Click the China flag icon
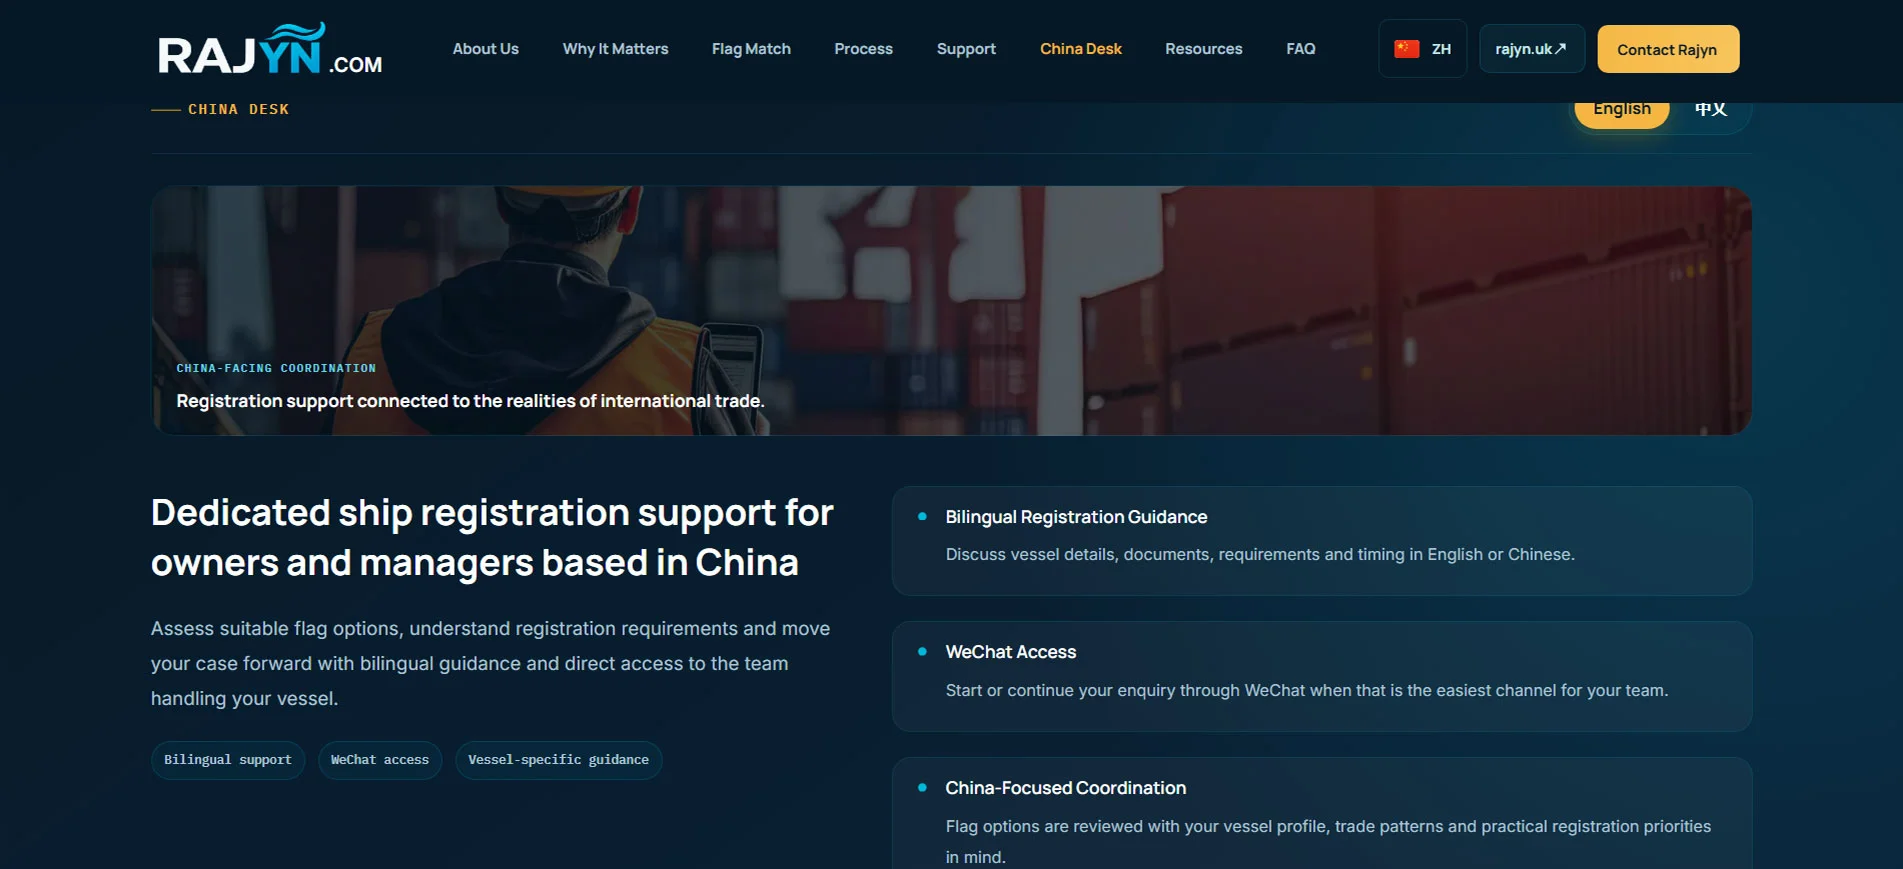 [1407, 49]
